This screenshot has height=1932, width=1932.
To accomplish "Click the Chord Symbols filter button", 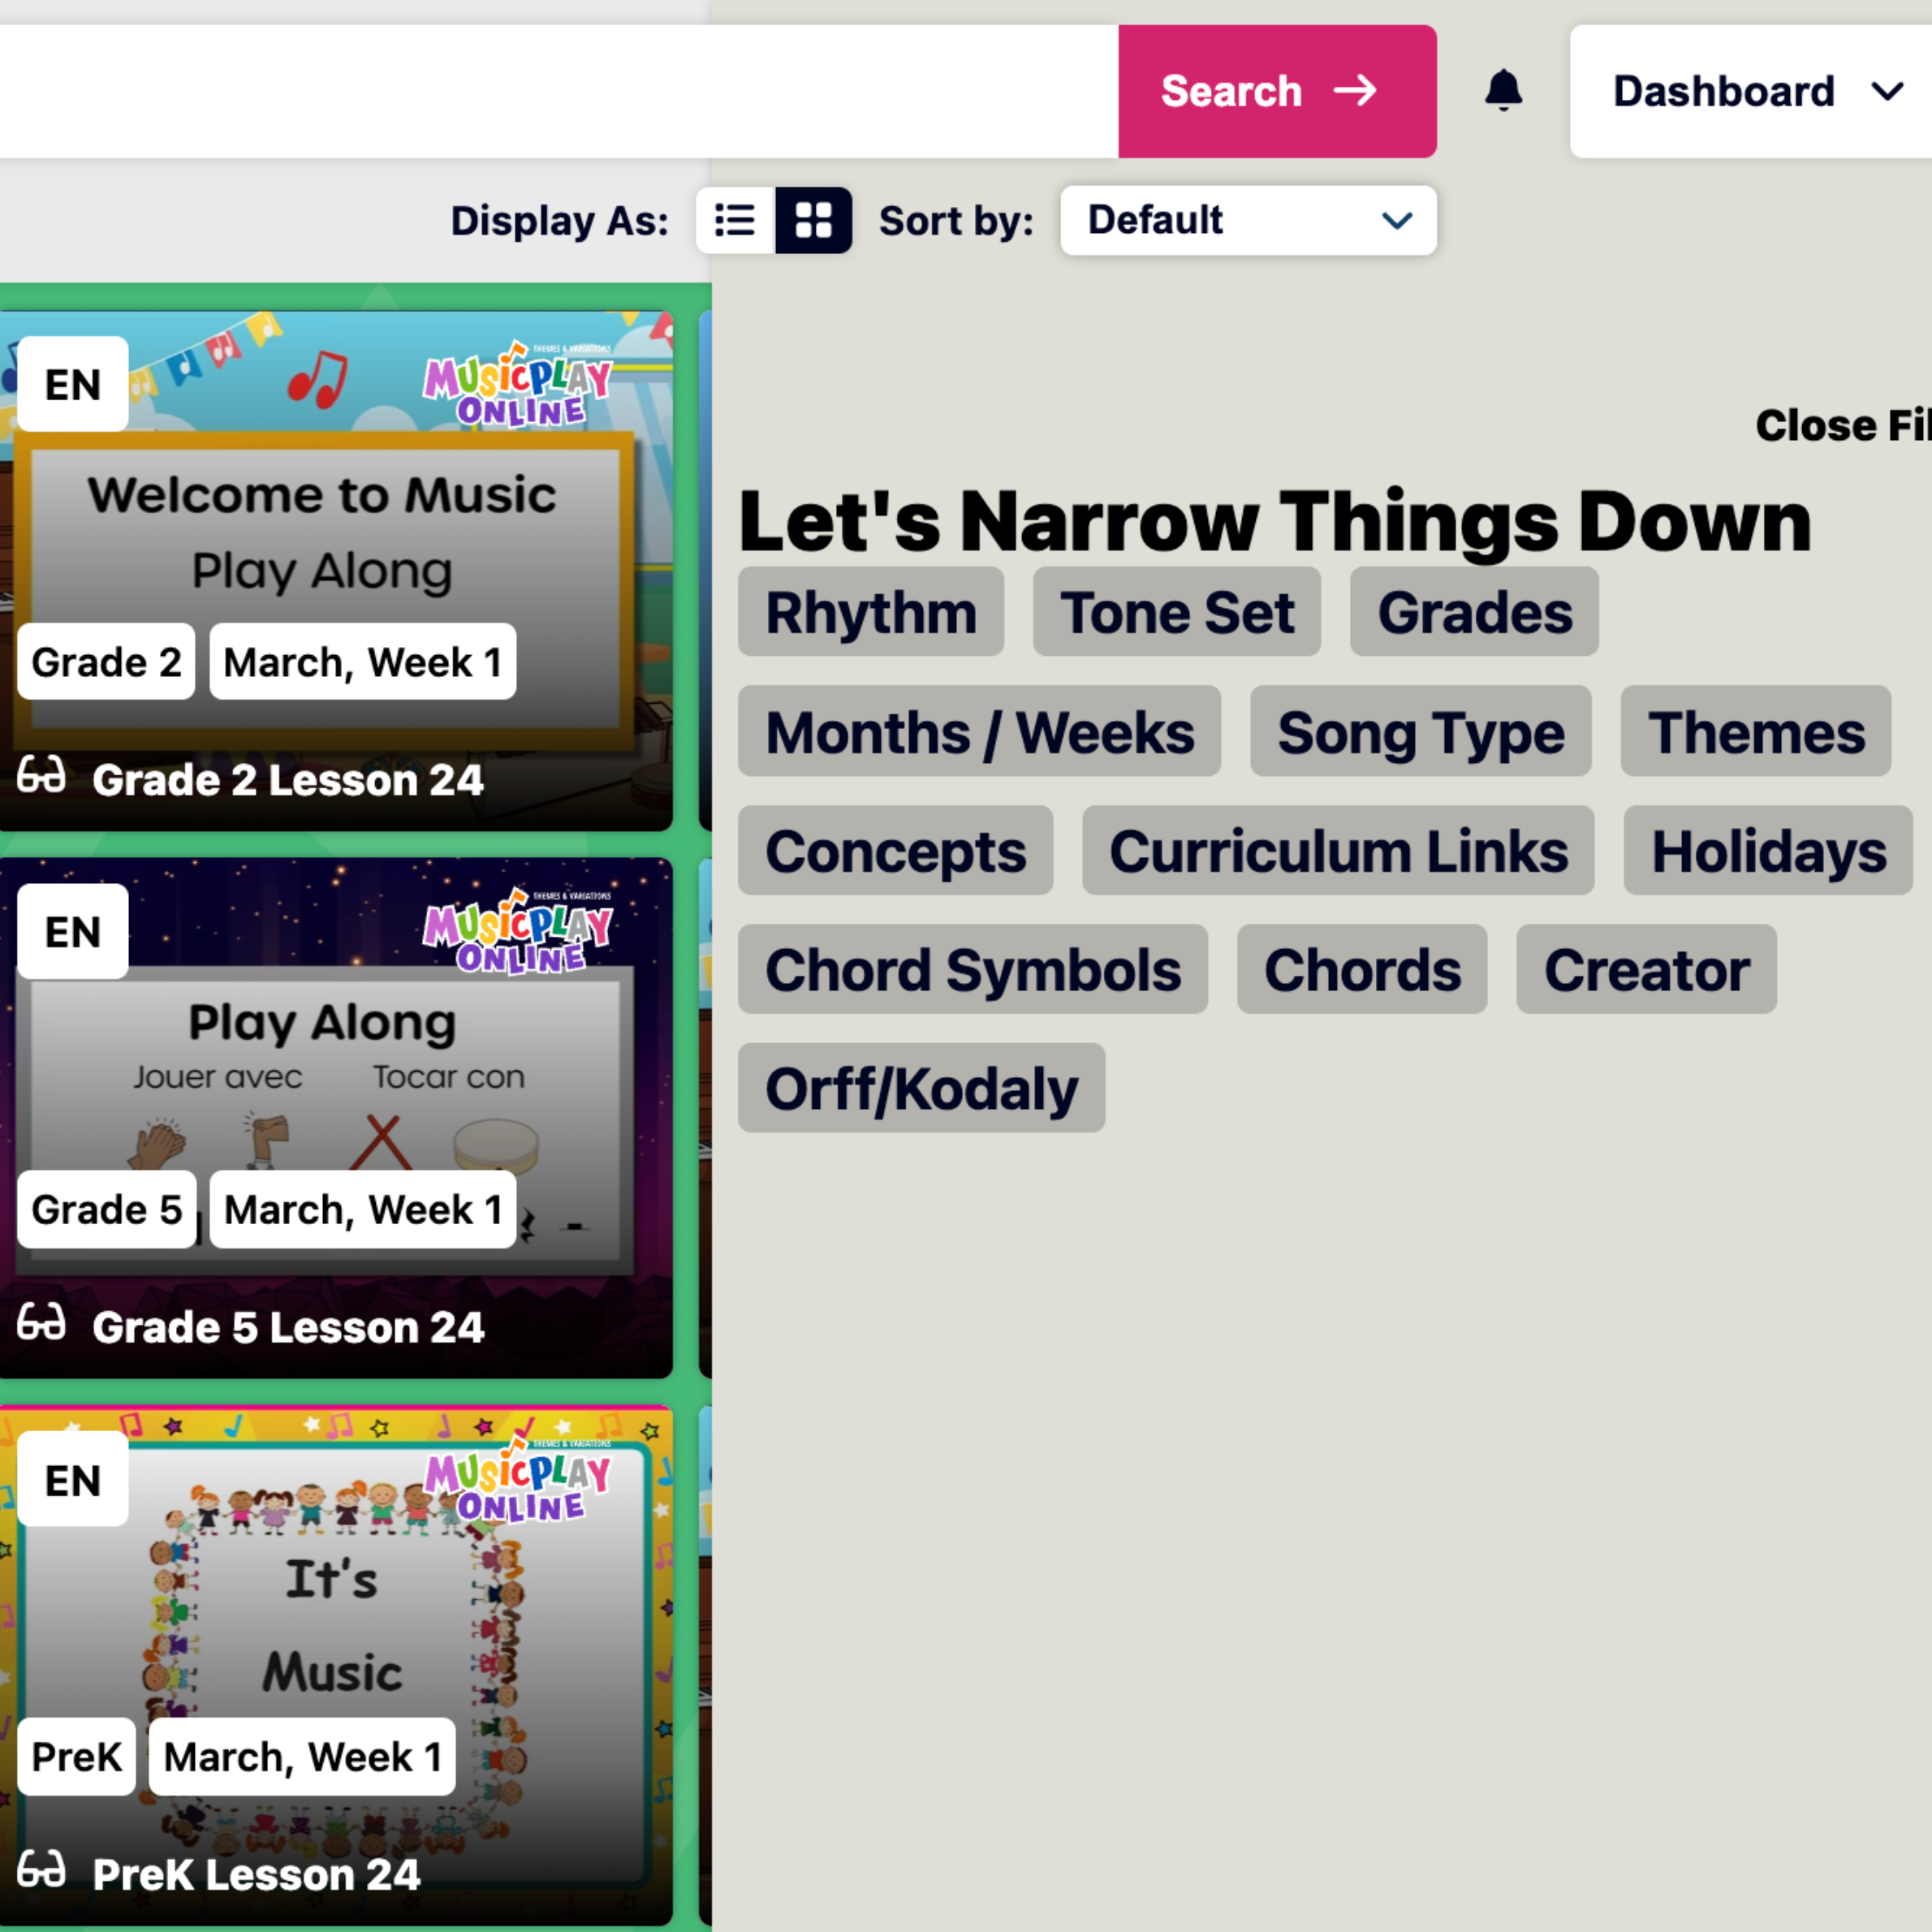I will [972, 970].
